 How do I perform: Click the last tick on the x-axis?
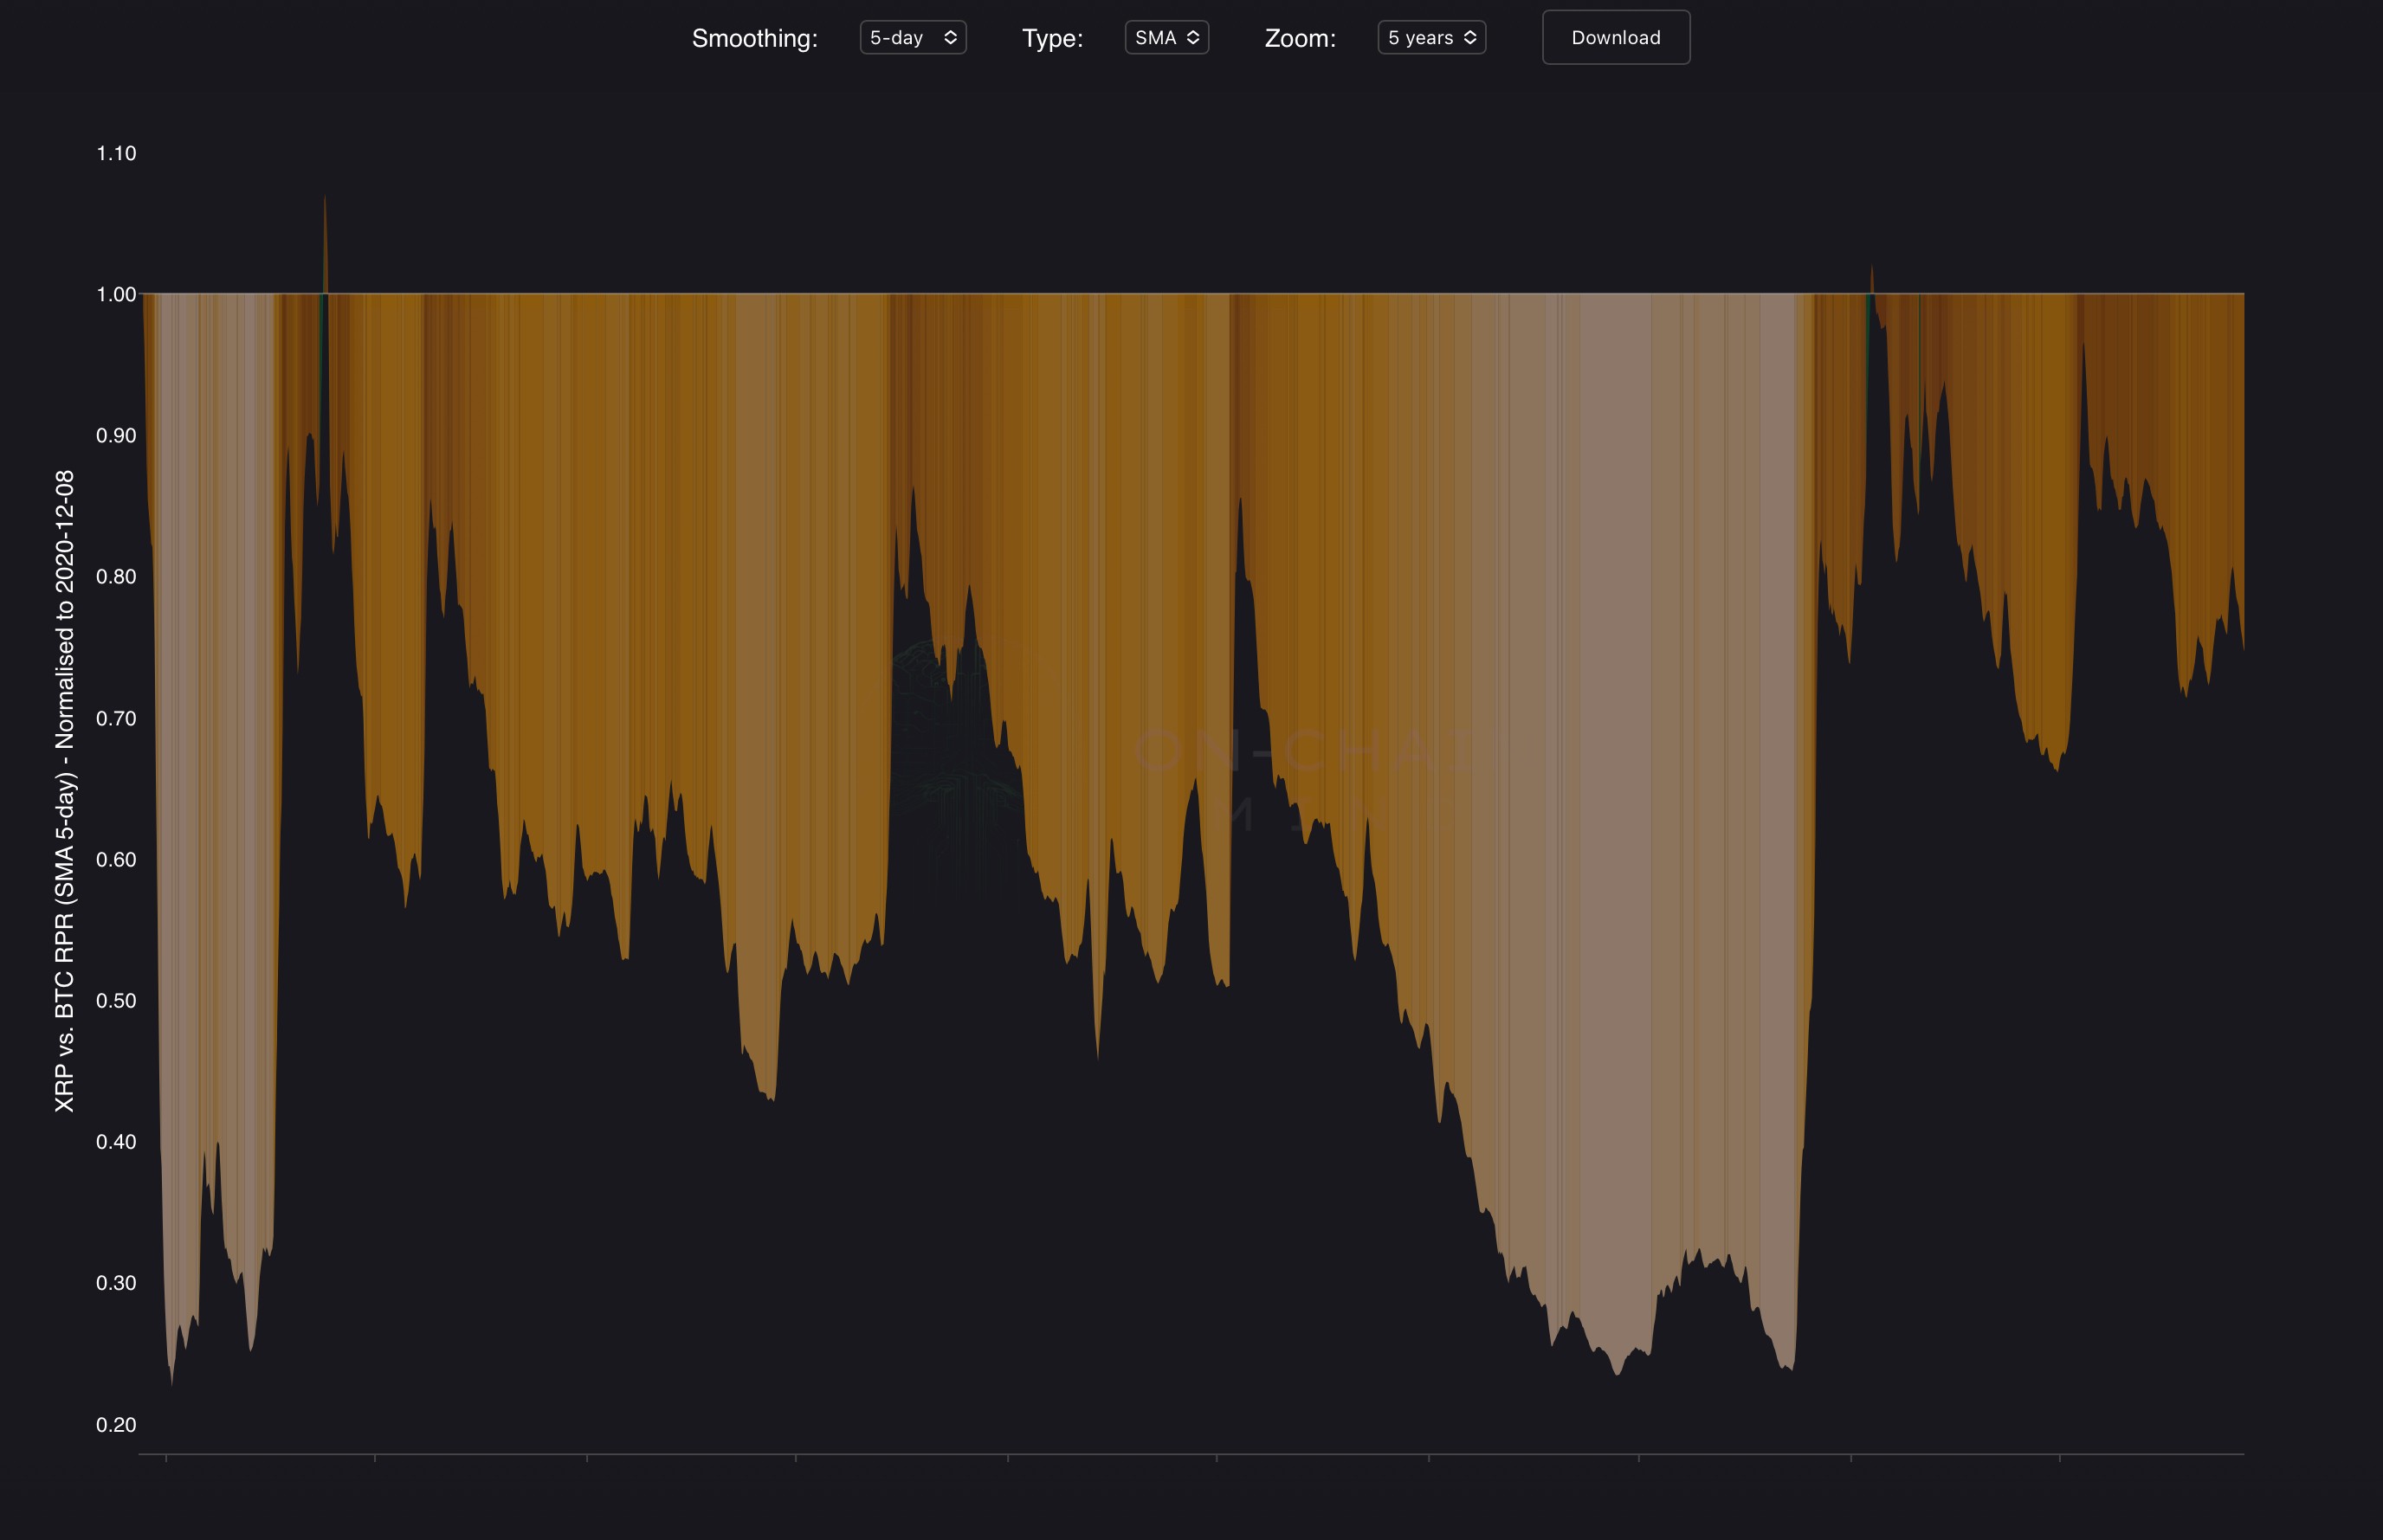(x=2060, y=1458)
